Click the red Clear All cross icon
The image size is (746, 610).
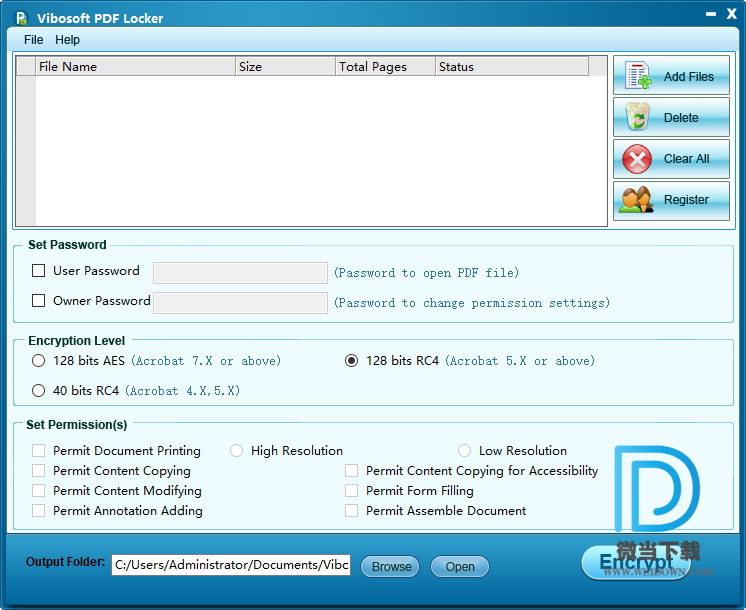638,159
